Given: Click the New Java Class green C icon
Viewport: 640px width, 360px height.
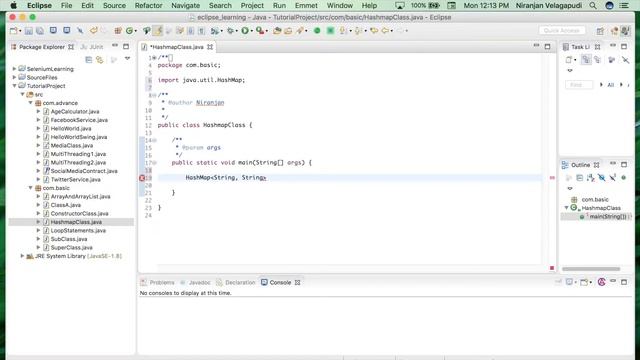Looking at the screenshot, I should point(129,31).
